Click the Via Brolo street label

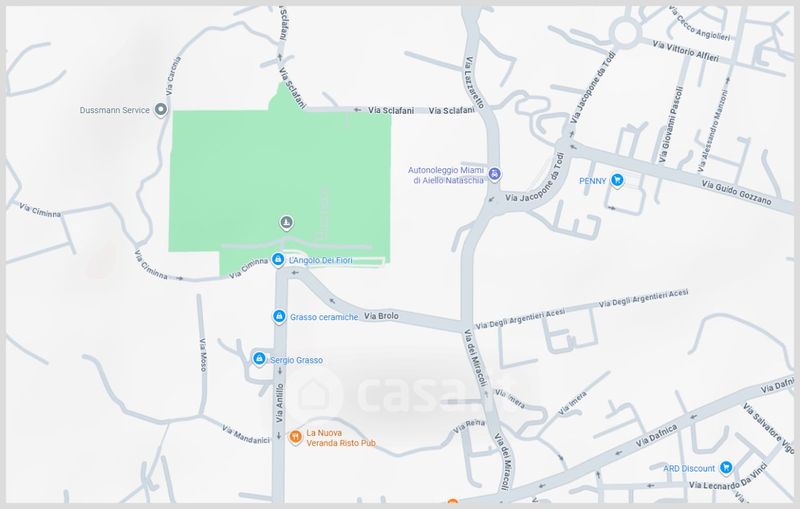tap(381, 316)
